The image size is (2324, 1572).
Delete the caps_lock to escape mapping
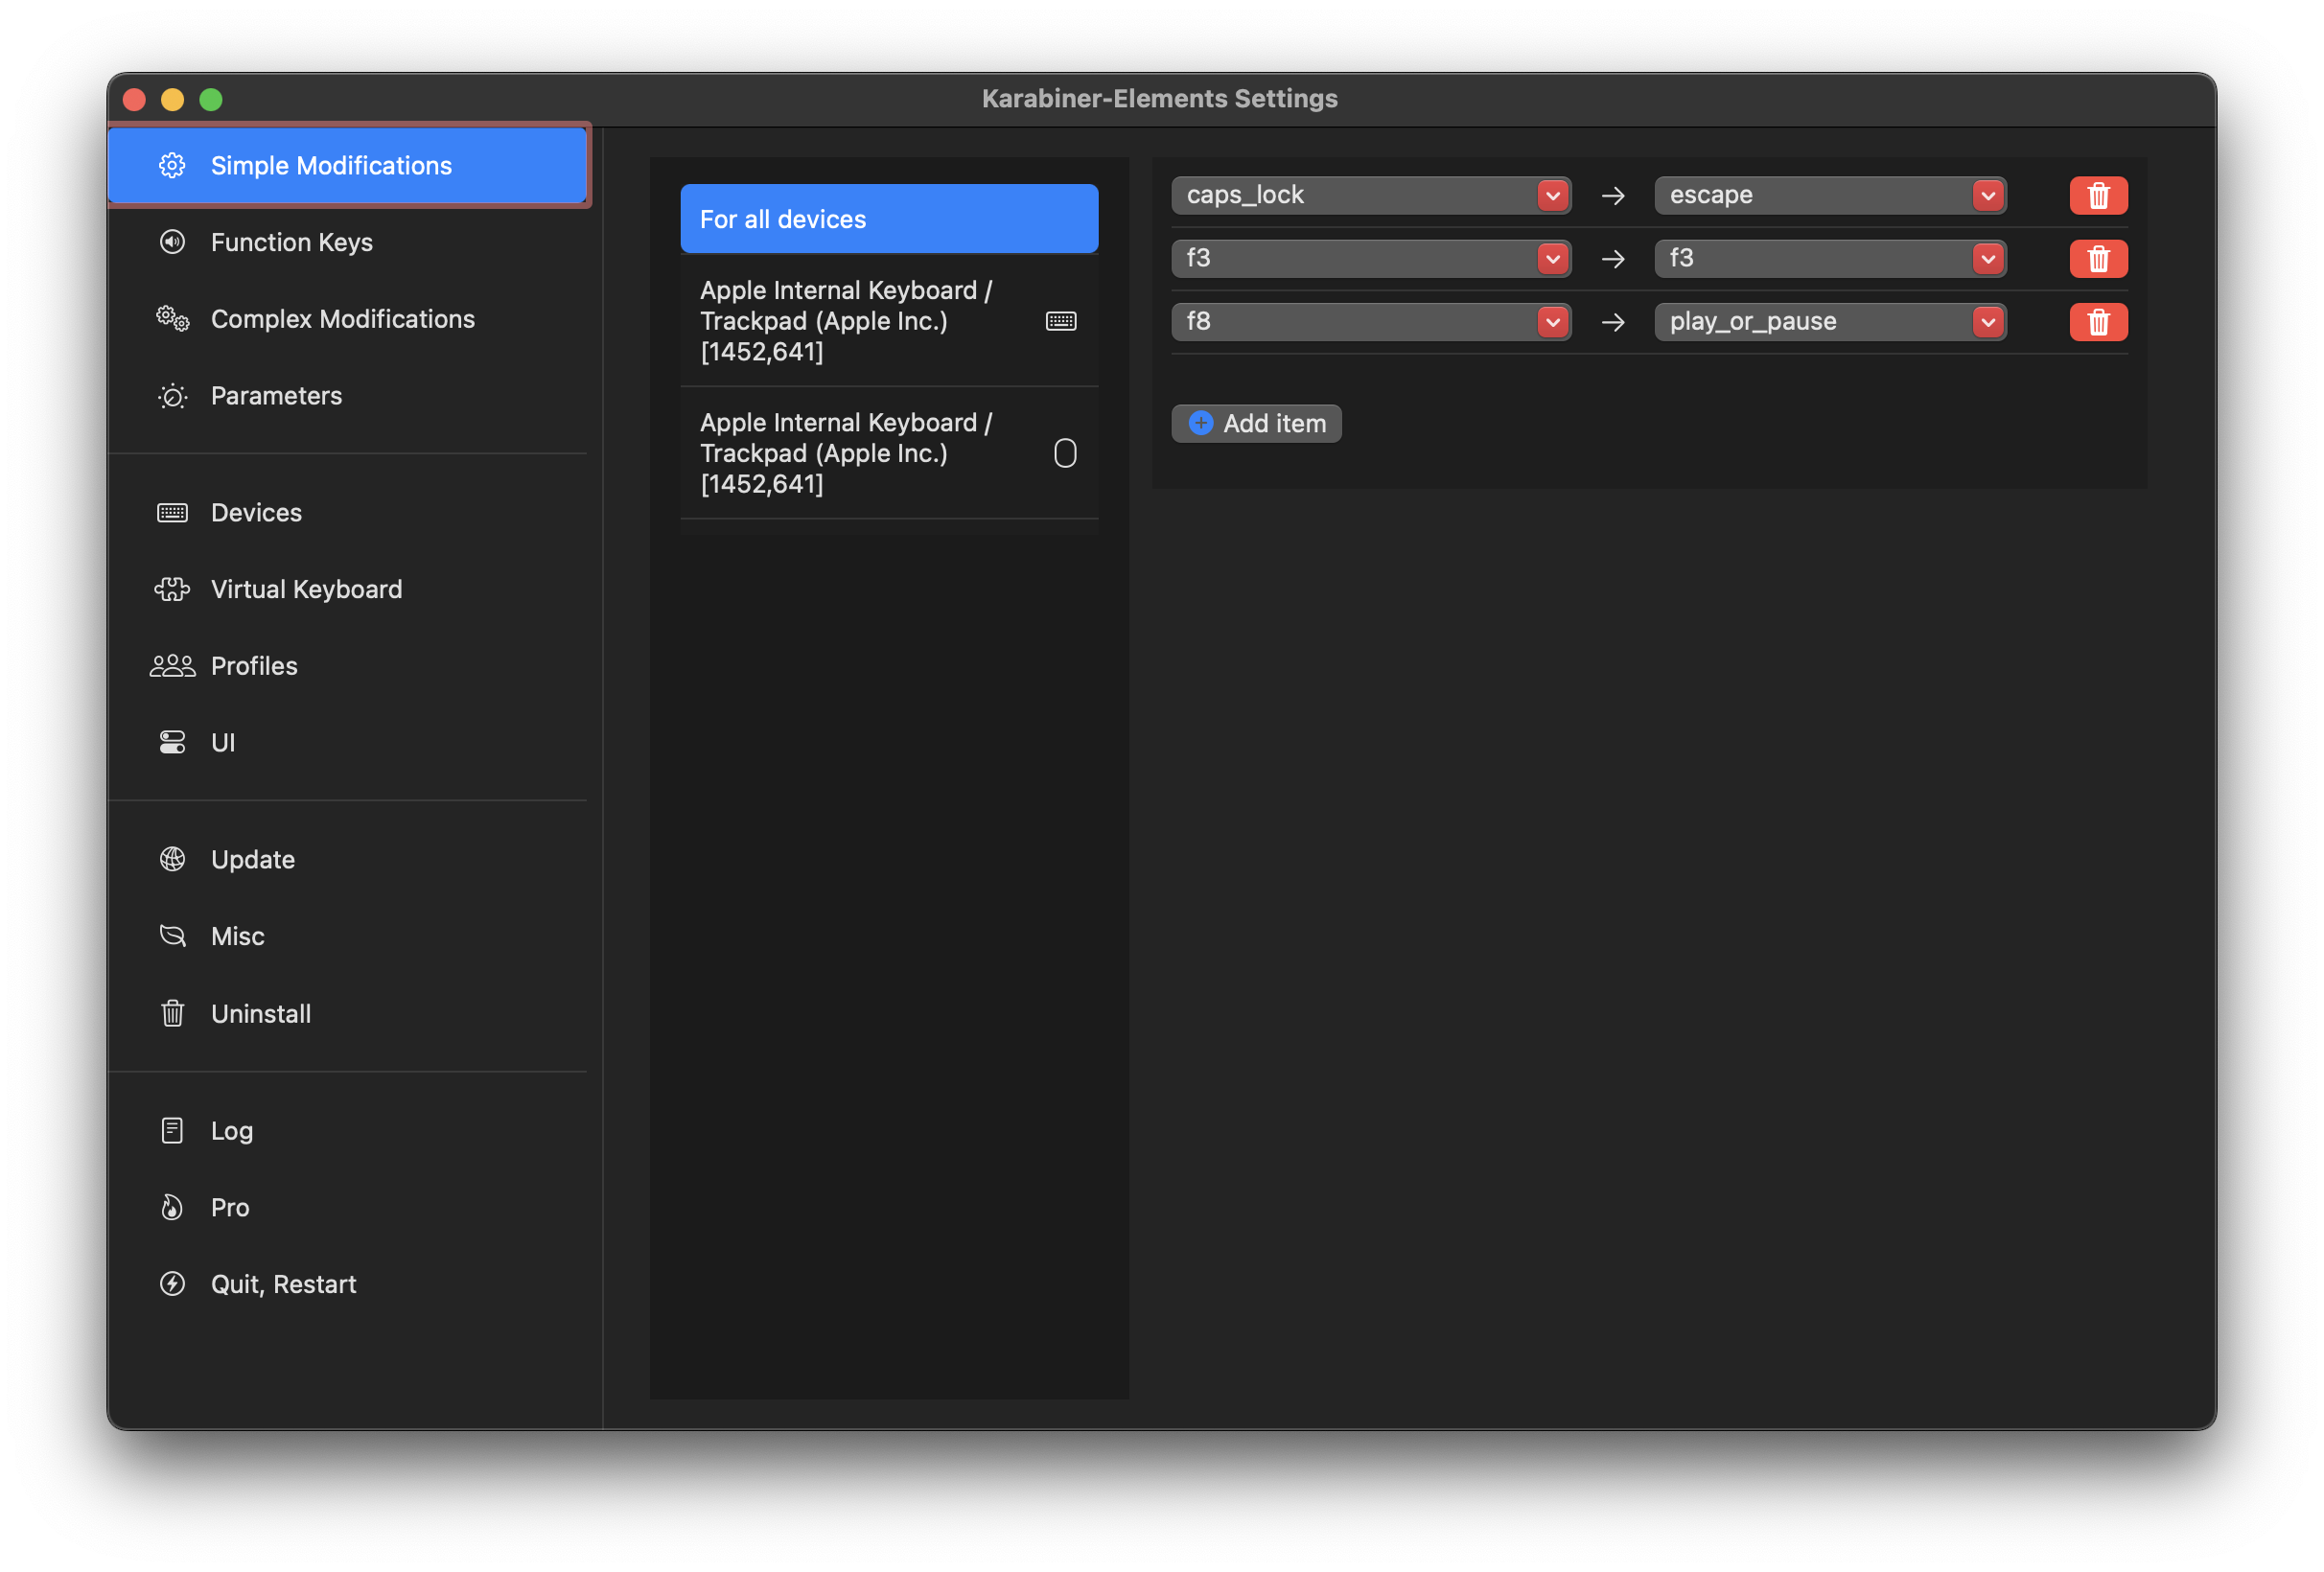coord(2097,195)
